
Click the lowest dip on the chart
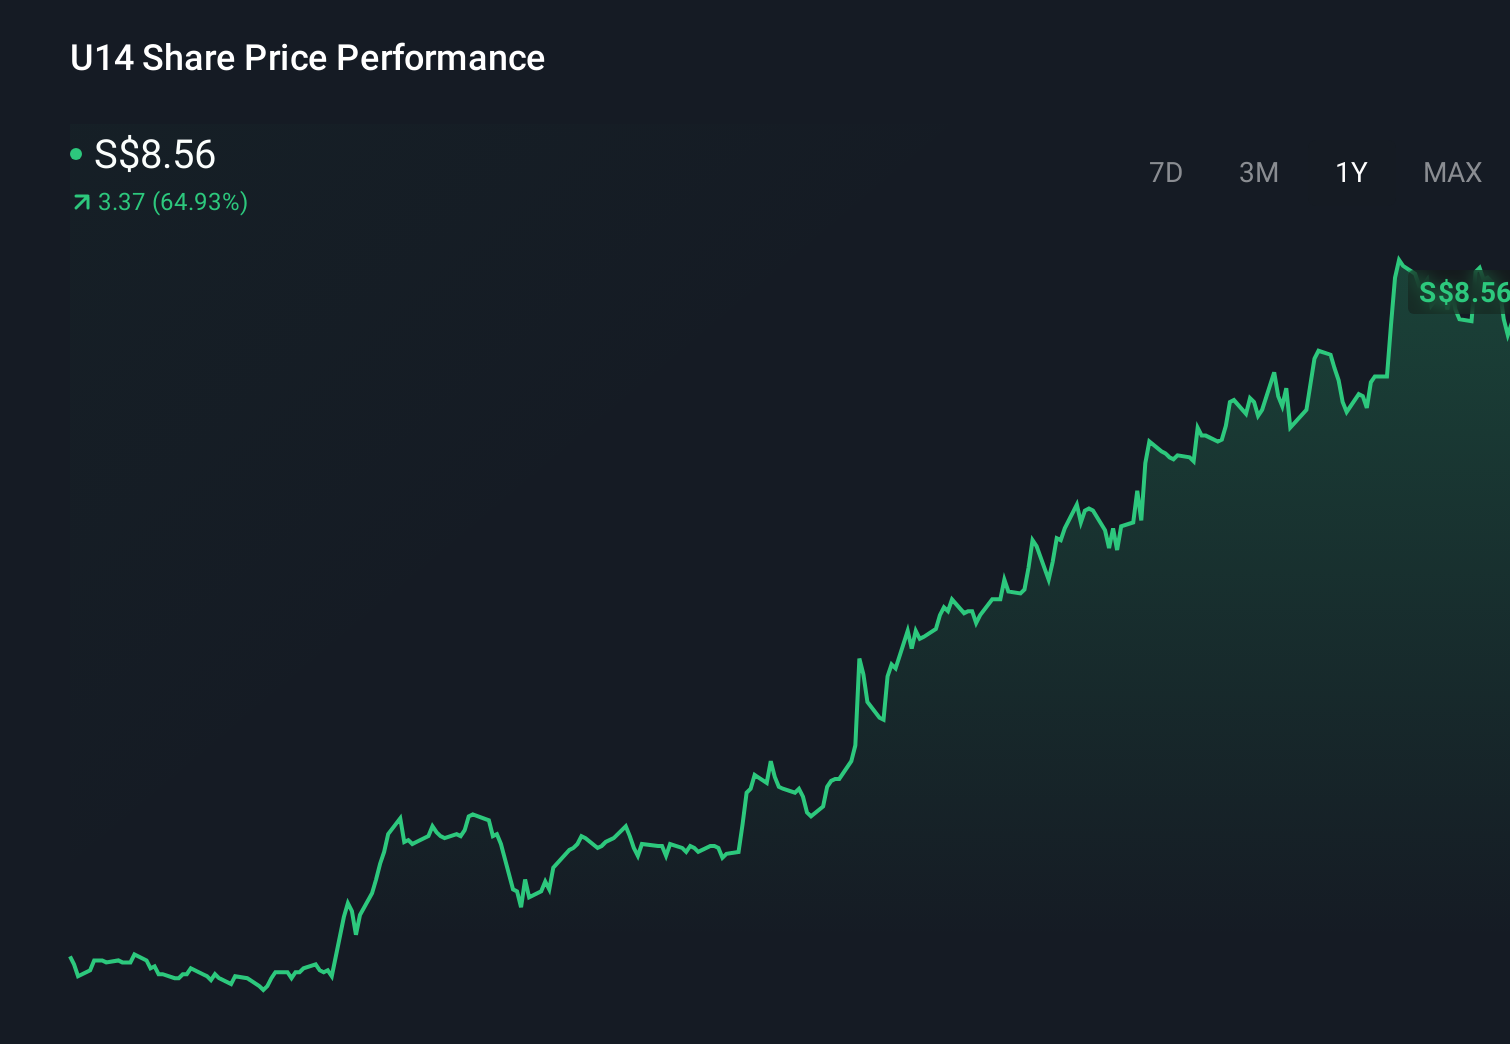coord(263,990)
